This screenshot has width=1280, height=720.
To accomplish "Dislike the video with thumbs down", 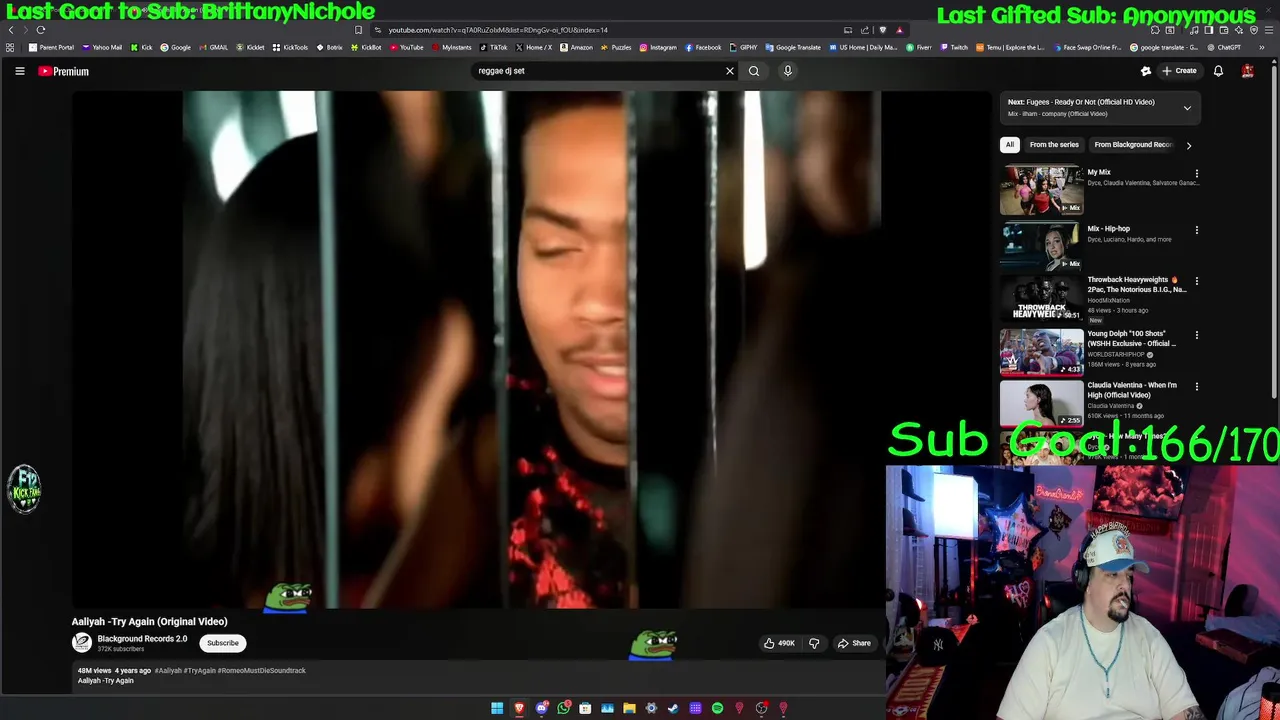I will coord(813,643).
